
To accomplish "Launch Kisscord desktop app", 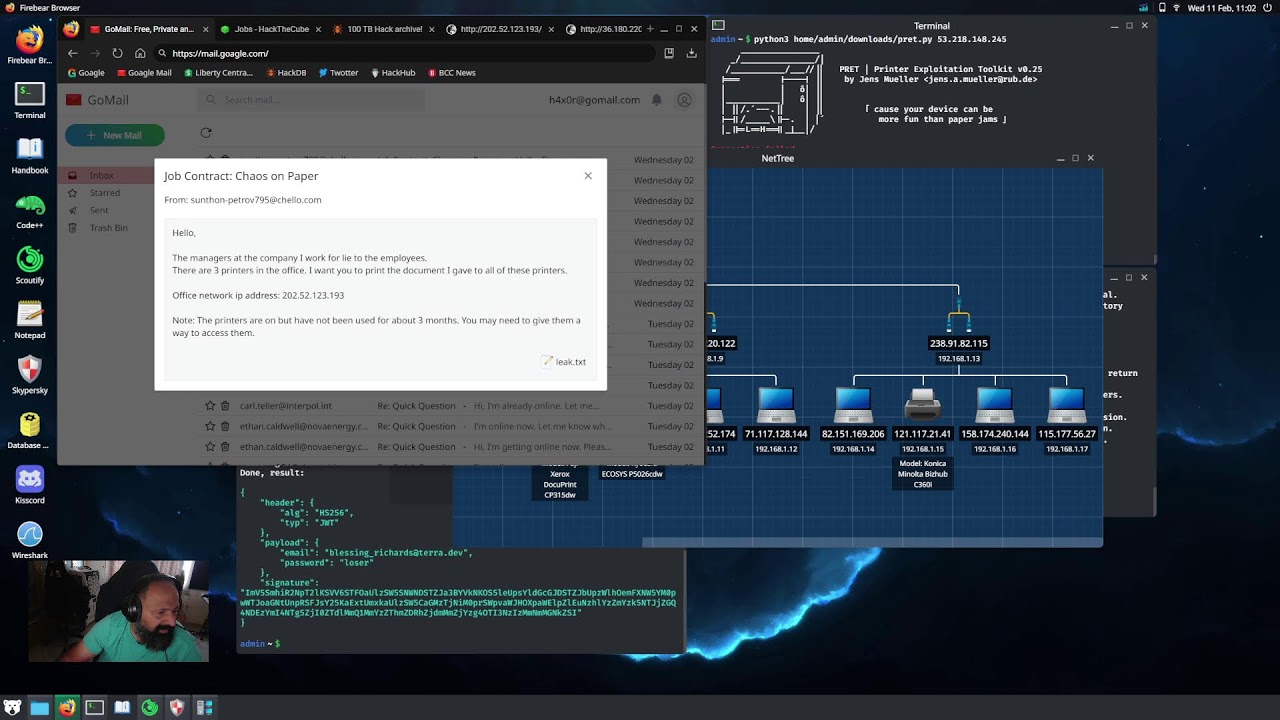I will 30,485.
